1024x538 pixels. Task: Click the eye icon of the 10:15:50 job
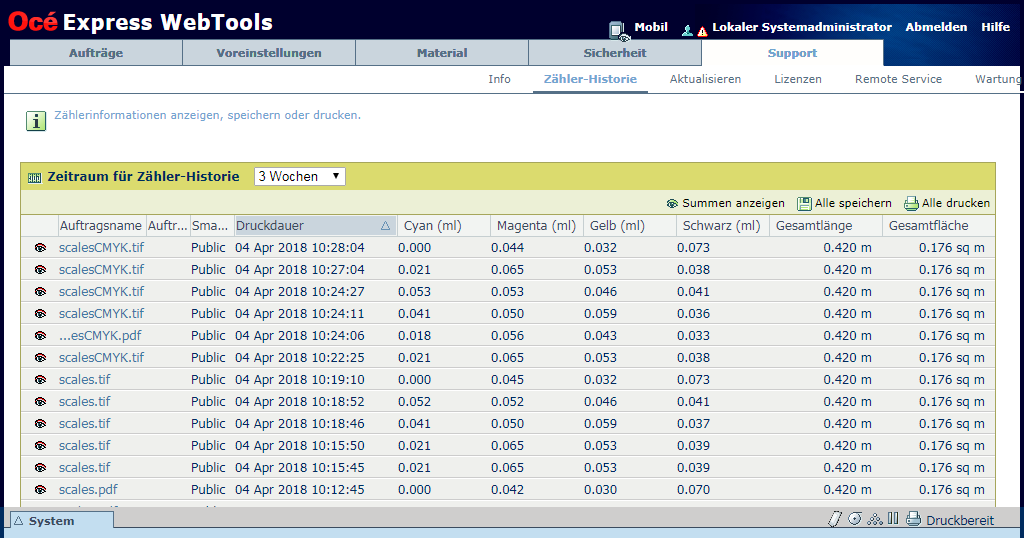pos(40,446)
